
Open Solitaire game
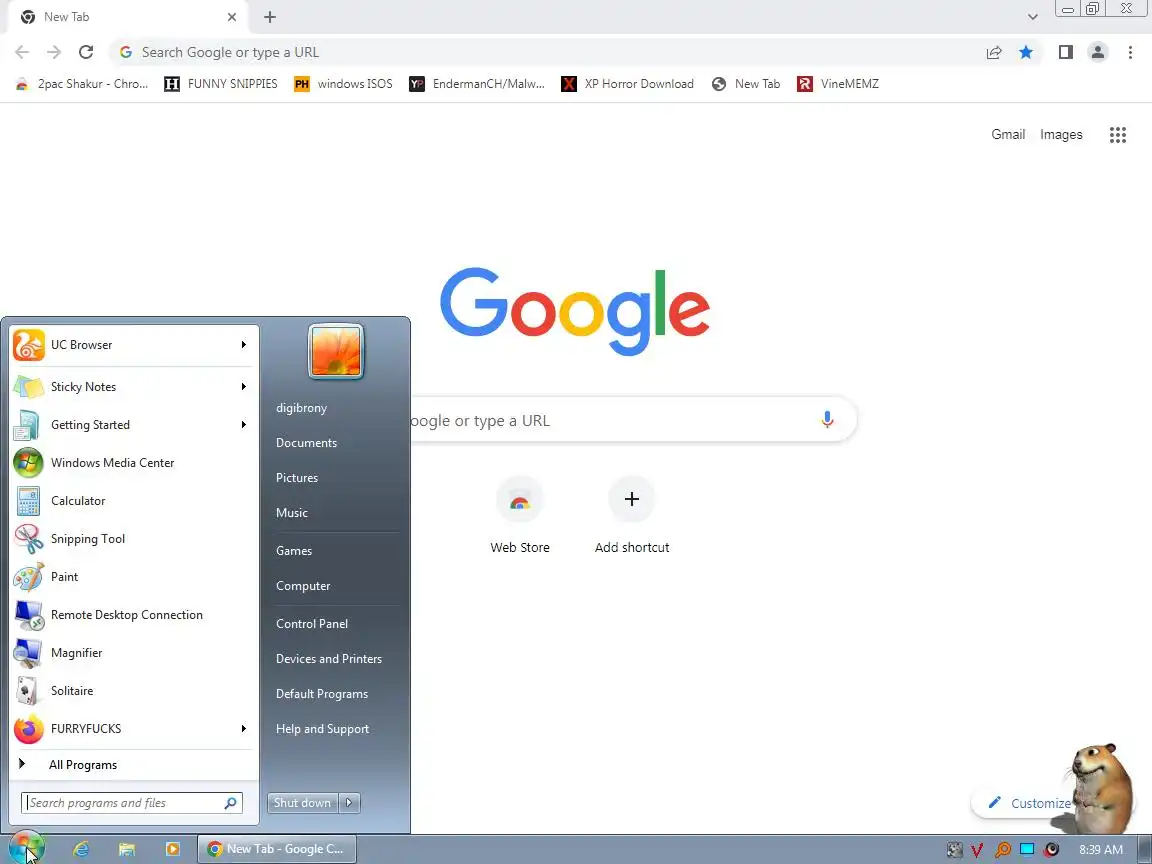coord(134,691)
